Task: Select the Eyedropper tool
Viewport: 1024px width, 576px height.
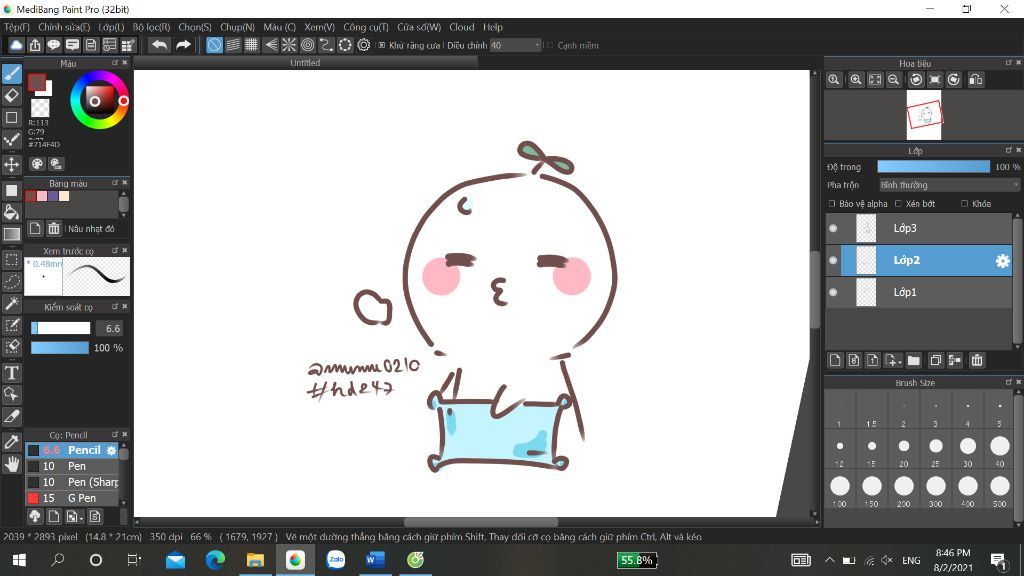Action: click(x=12, y=442)
